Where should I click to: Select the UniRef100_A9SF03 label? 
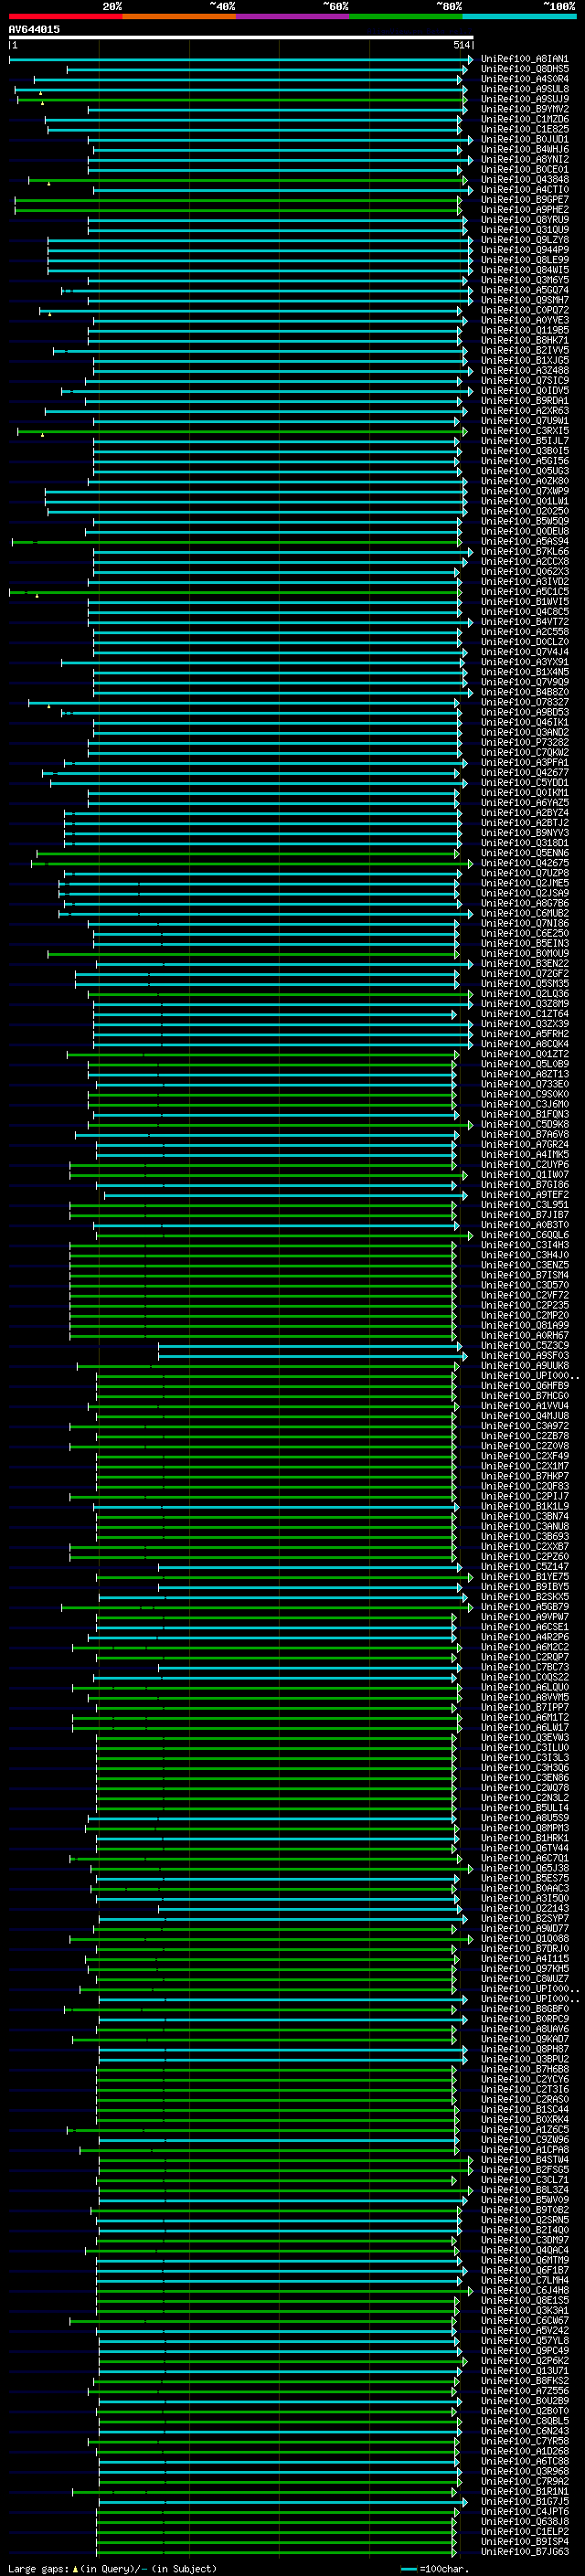point(524,1356)
